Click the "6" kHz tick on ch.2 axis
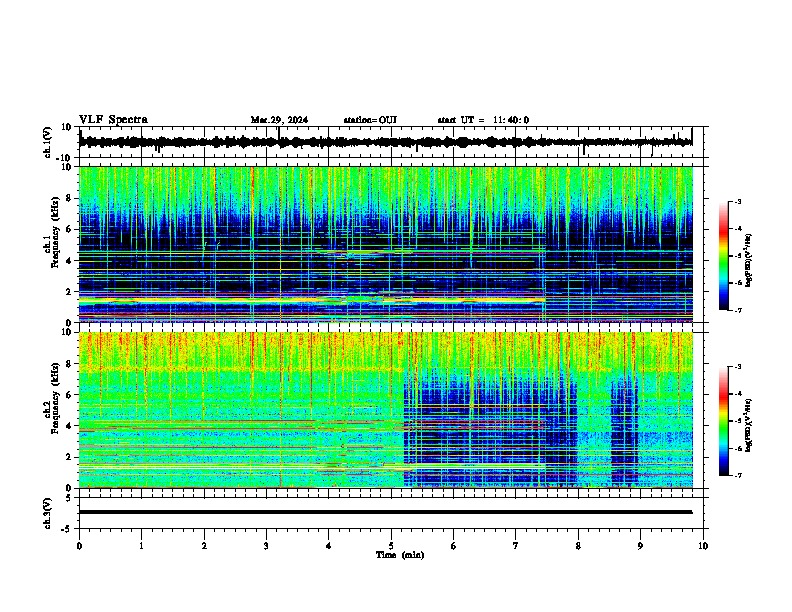Image resolution: width=792 pixels, height=612 pixels. point(69,394)
